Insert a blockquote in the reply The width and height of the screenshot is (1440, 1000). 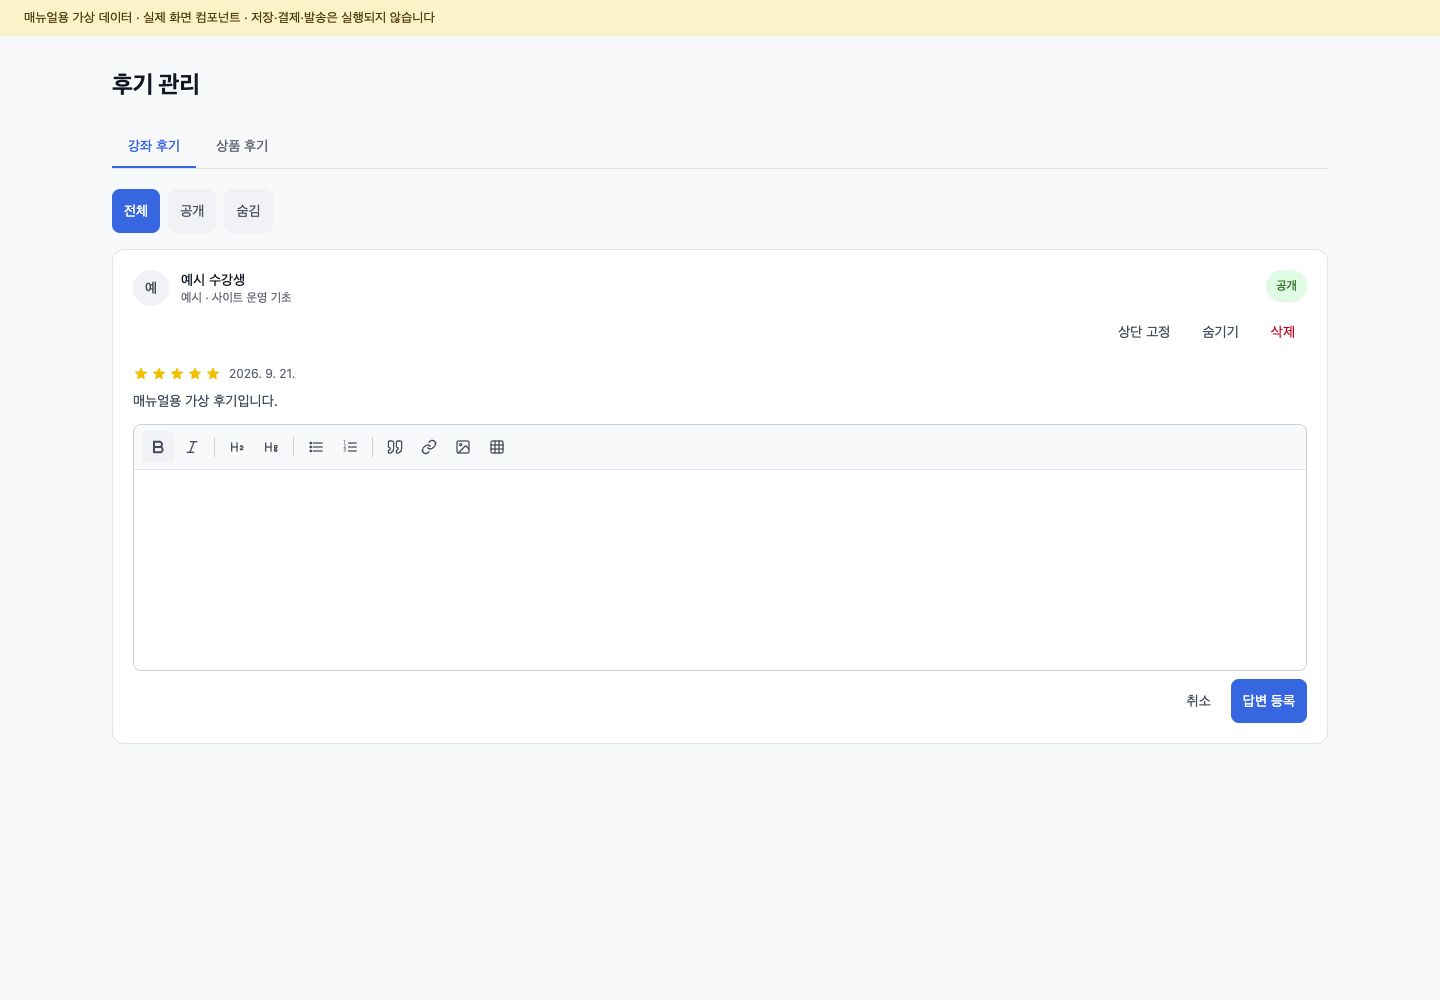coord(395,447)
